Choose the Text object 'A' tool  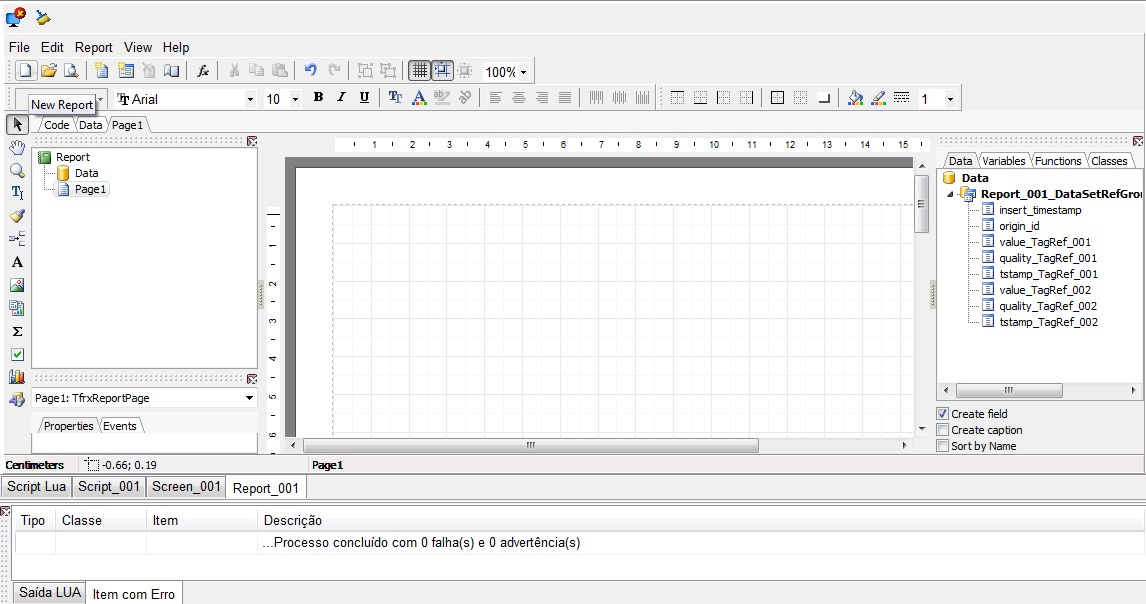pyautogui.click(x=17, y=262)
